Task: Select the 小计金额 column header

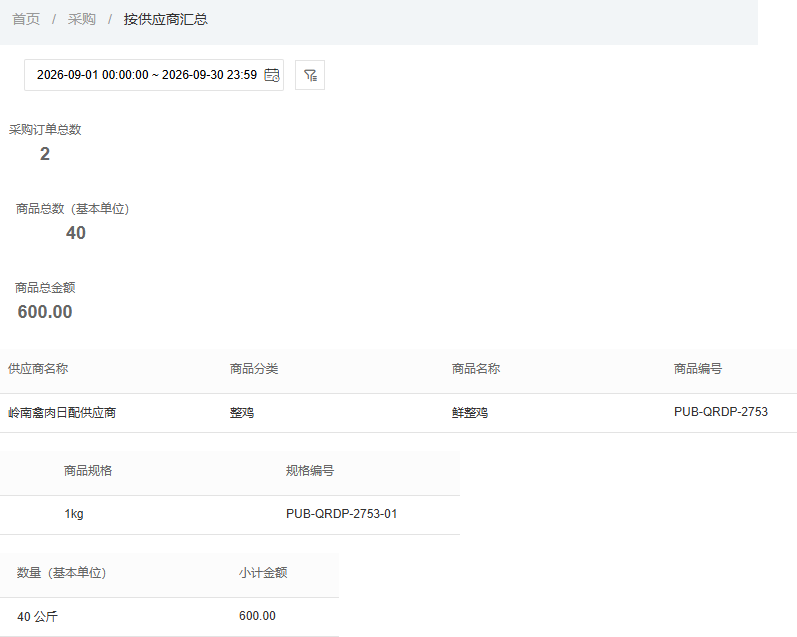Action: (263, 573)
